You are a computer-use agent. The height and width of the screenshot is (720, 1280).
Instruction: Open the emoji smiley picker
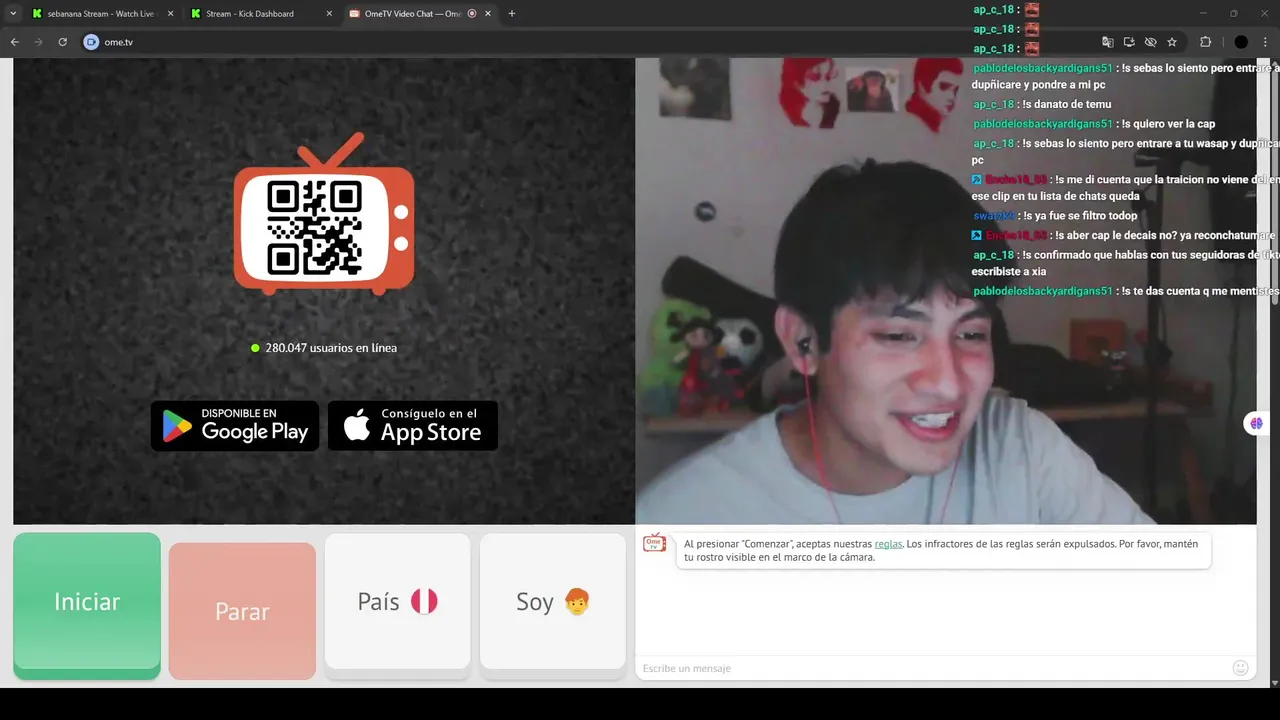click(1241, 668)
